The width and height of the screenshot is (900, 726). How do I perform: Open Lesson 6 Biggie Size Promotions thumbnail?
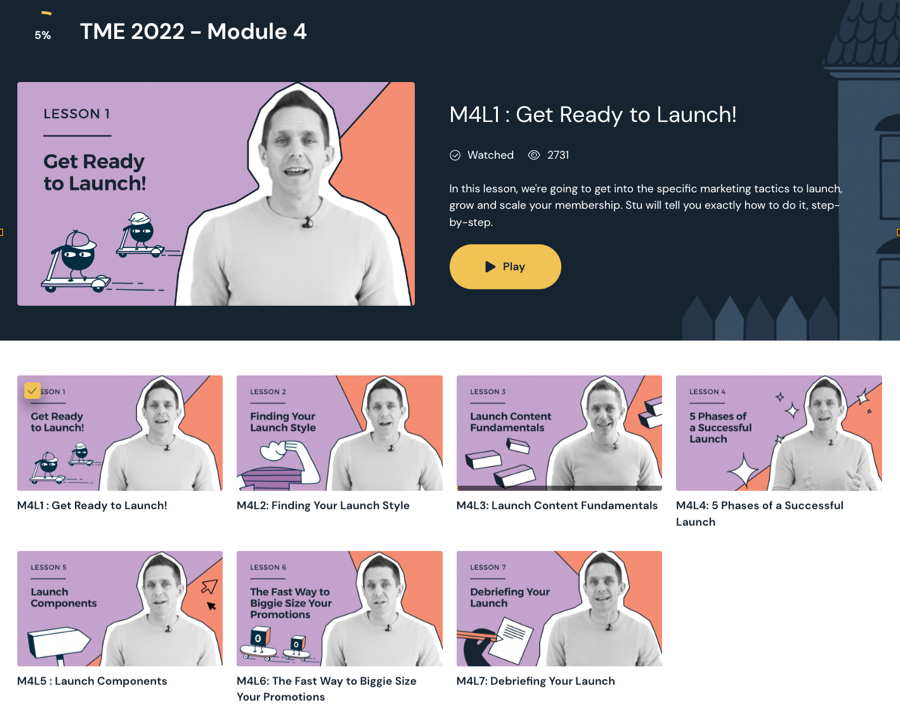pos(340,608)
